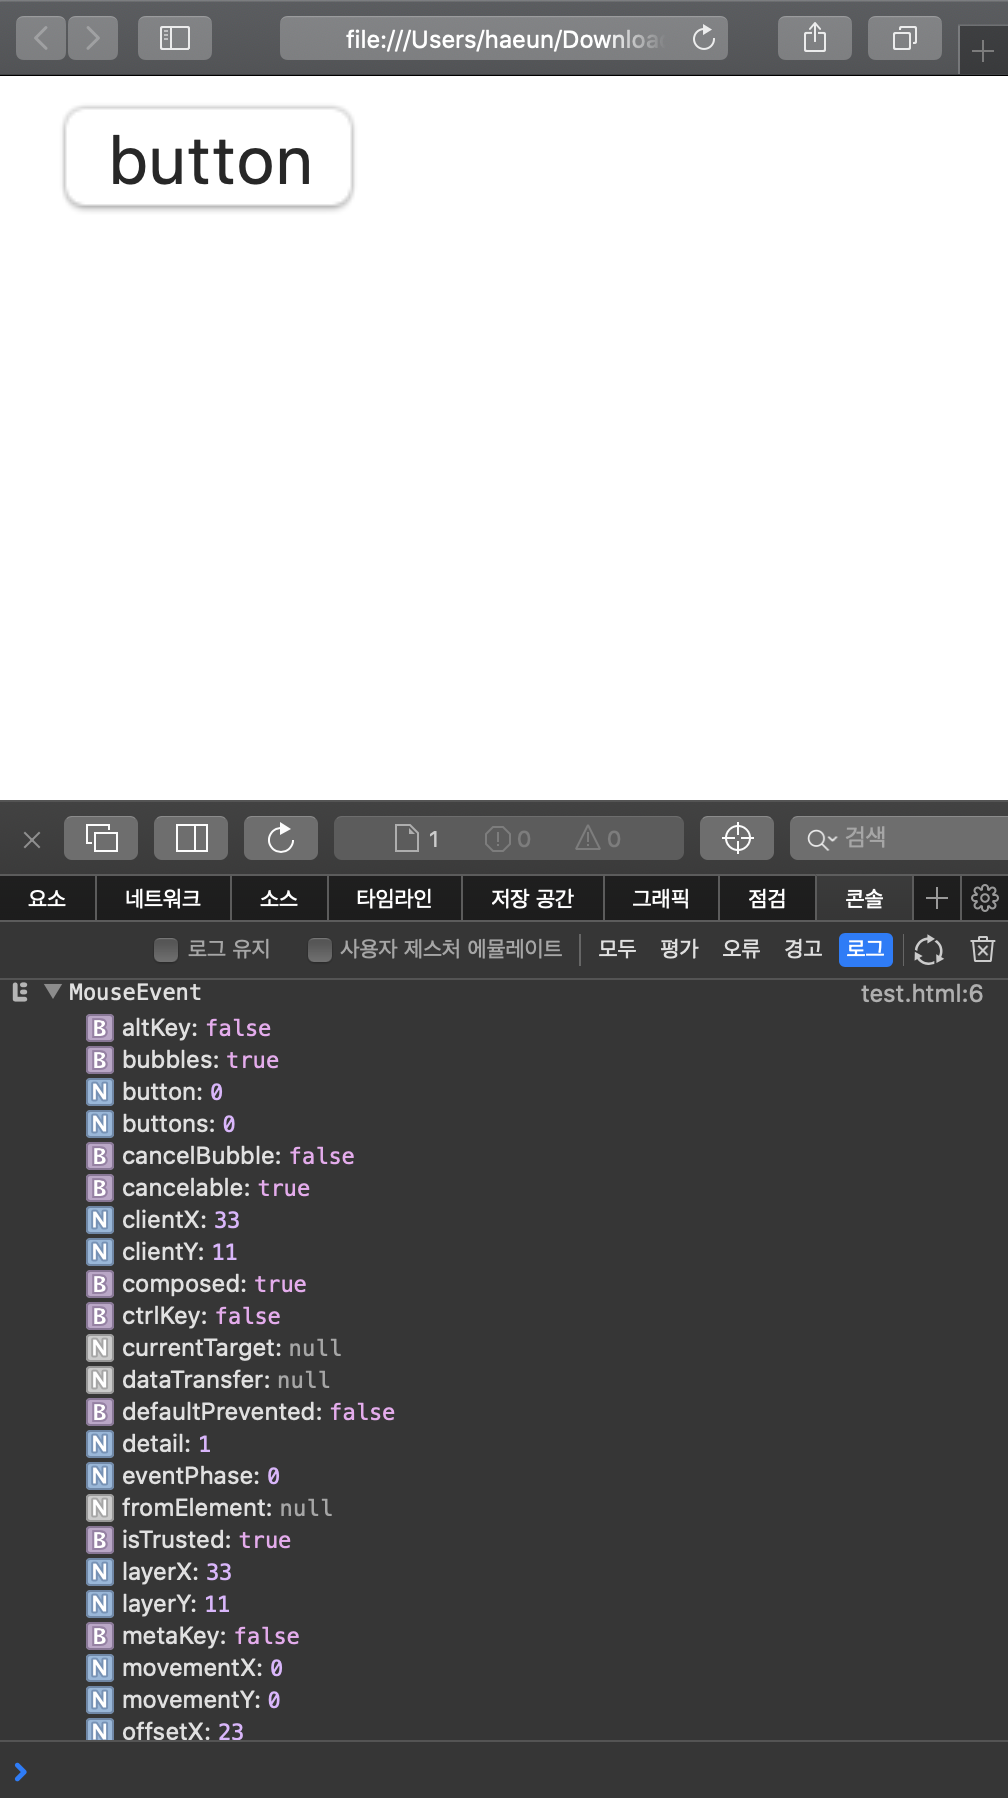Select the 로그 filter button

865,949
